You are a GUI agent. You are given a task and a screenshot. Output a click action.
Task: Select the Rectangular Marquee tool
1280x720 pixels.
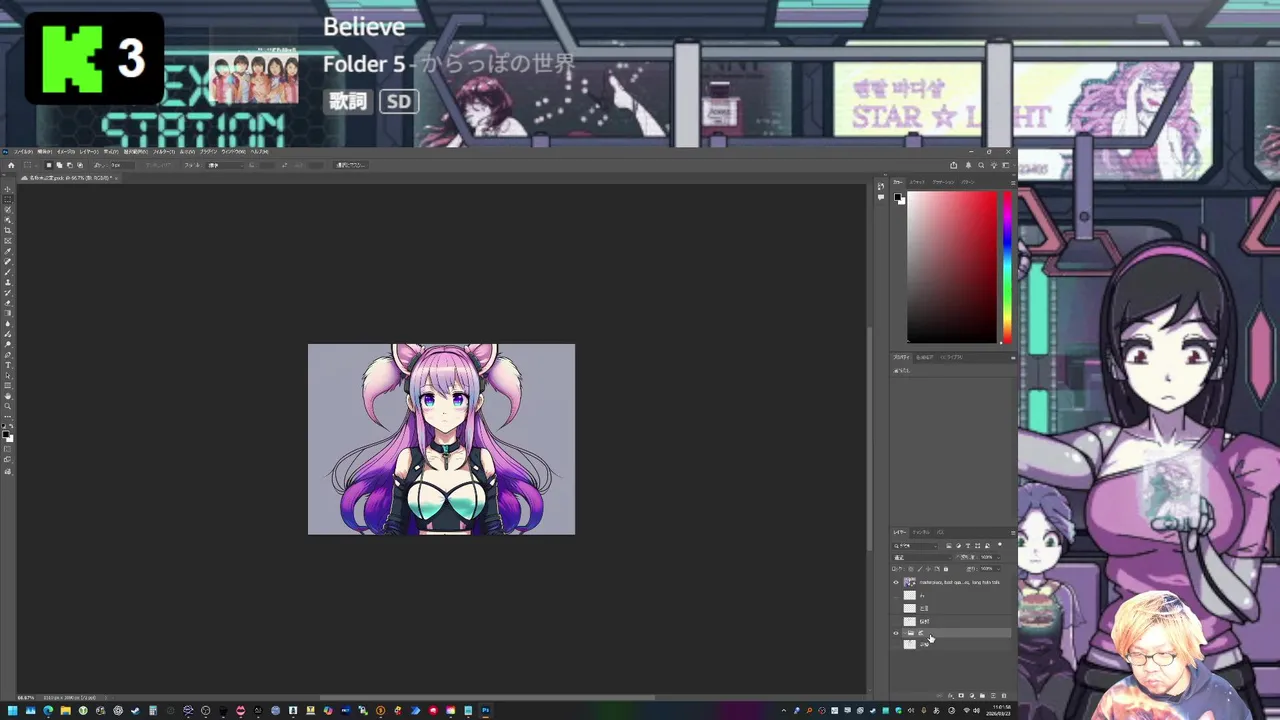click(8, 199)
